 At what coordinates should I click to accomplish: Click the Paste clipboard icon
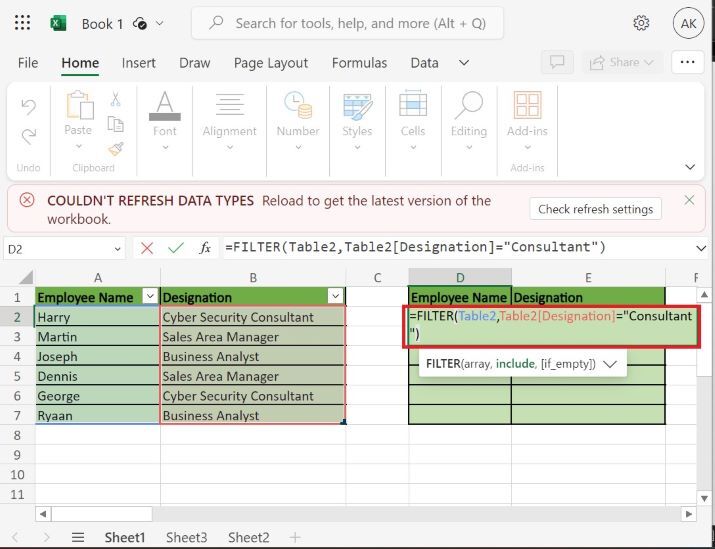79,105
